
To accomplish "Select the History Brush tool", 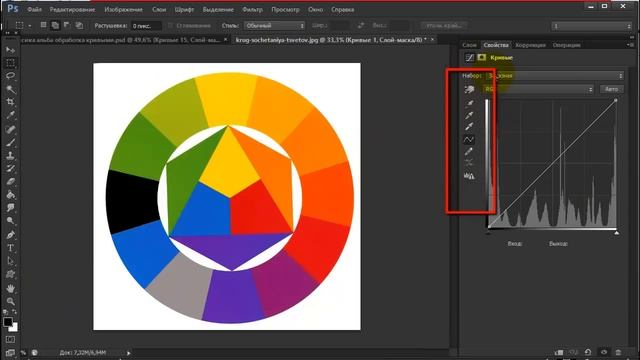I will tap(11, 169).
